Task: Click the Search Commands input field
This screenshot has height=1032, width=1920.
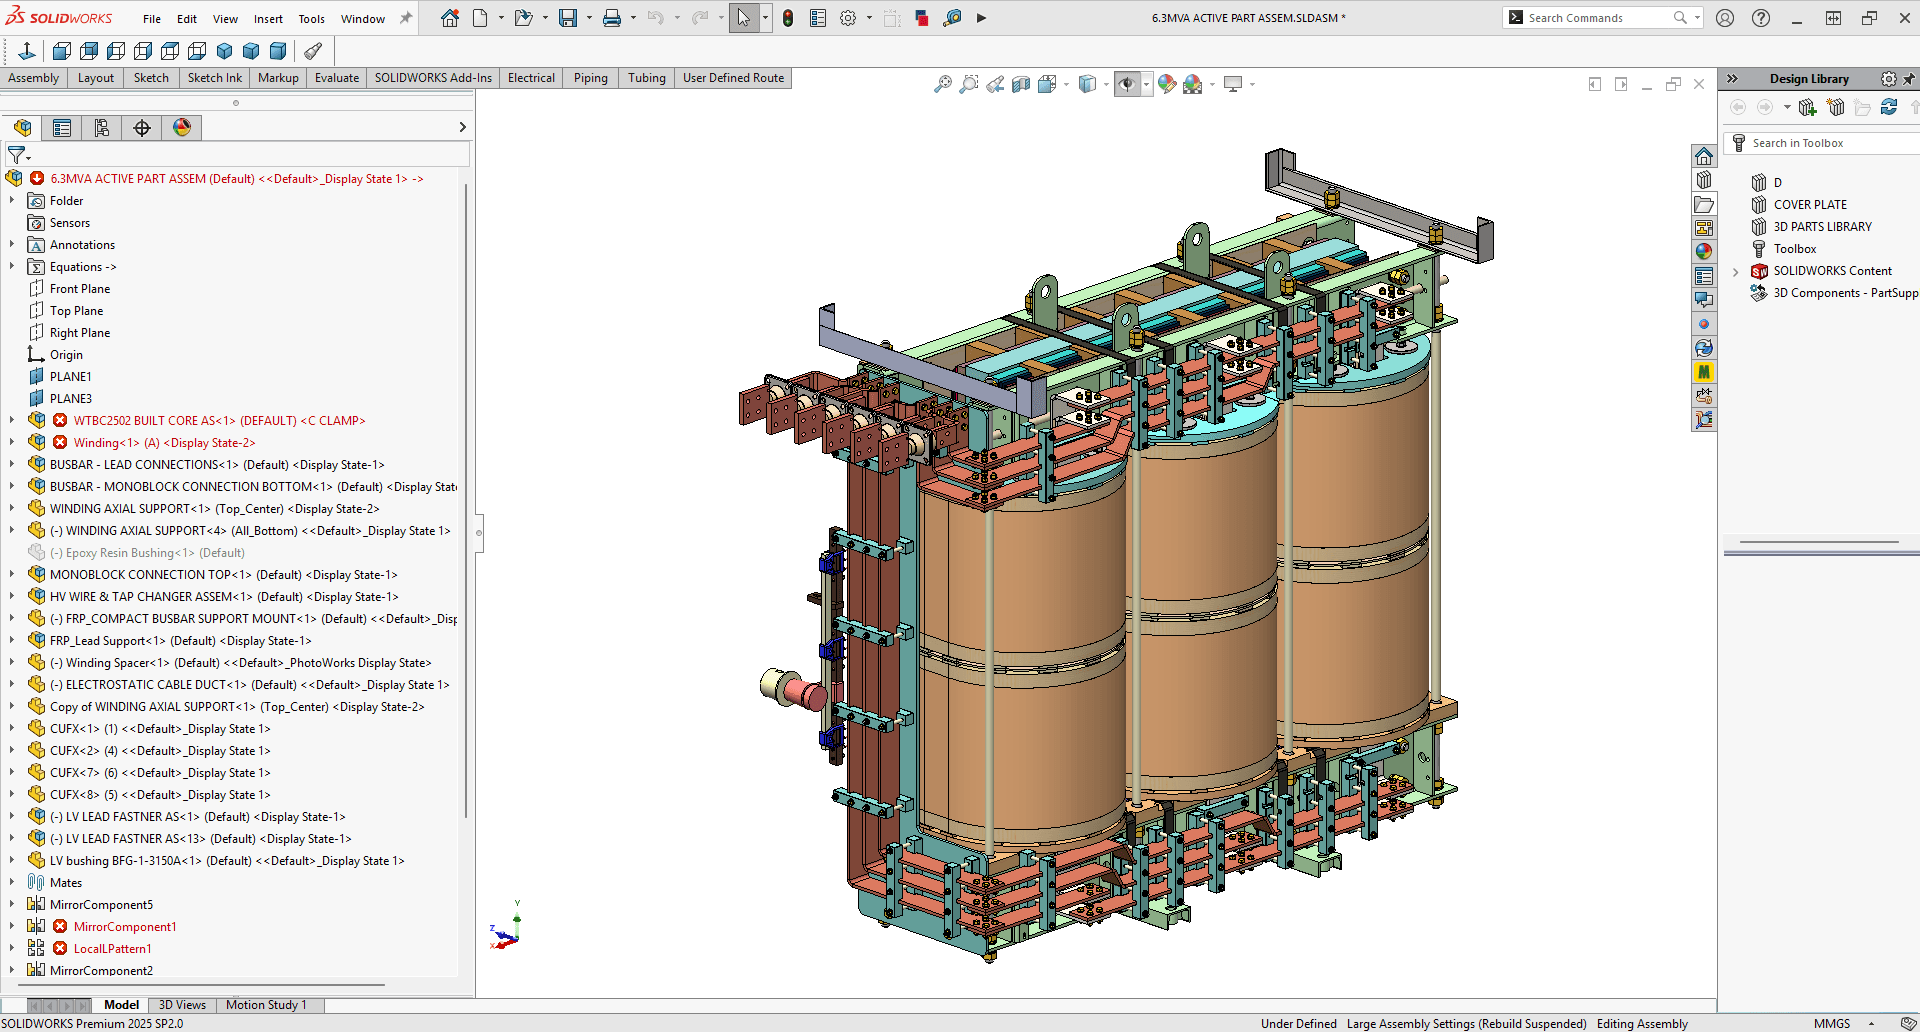Action: 1595,17
